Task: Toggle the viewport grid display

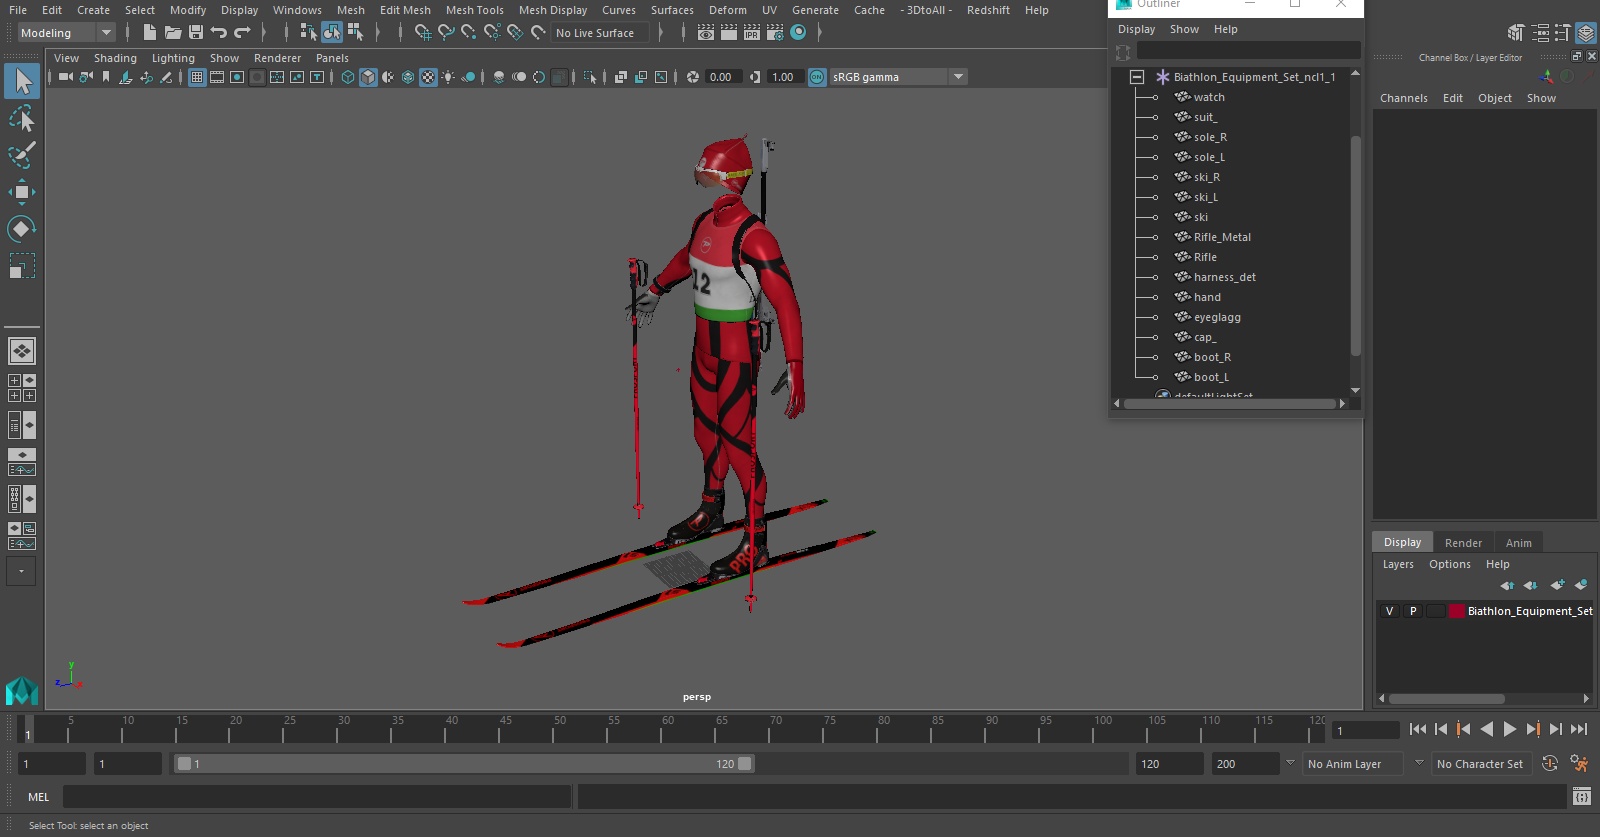Action: (197, 77)
